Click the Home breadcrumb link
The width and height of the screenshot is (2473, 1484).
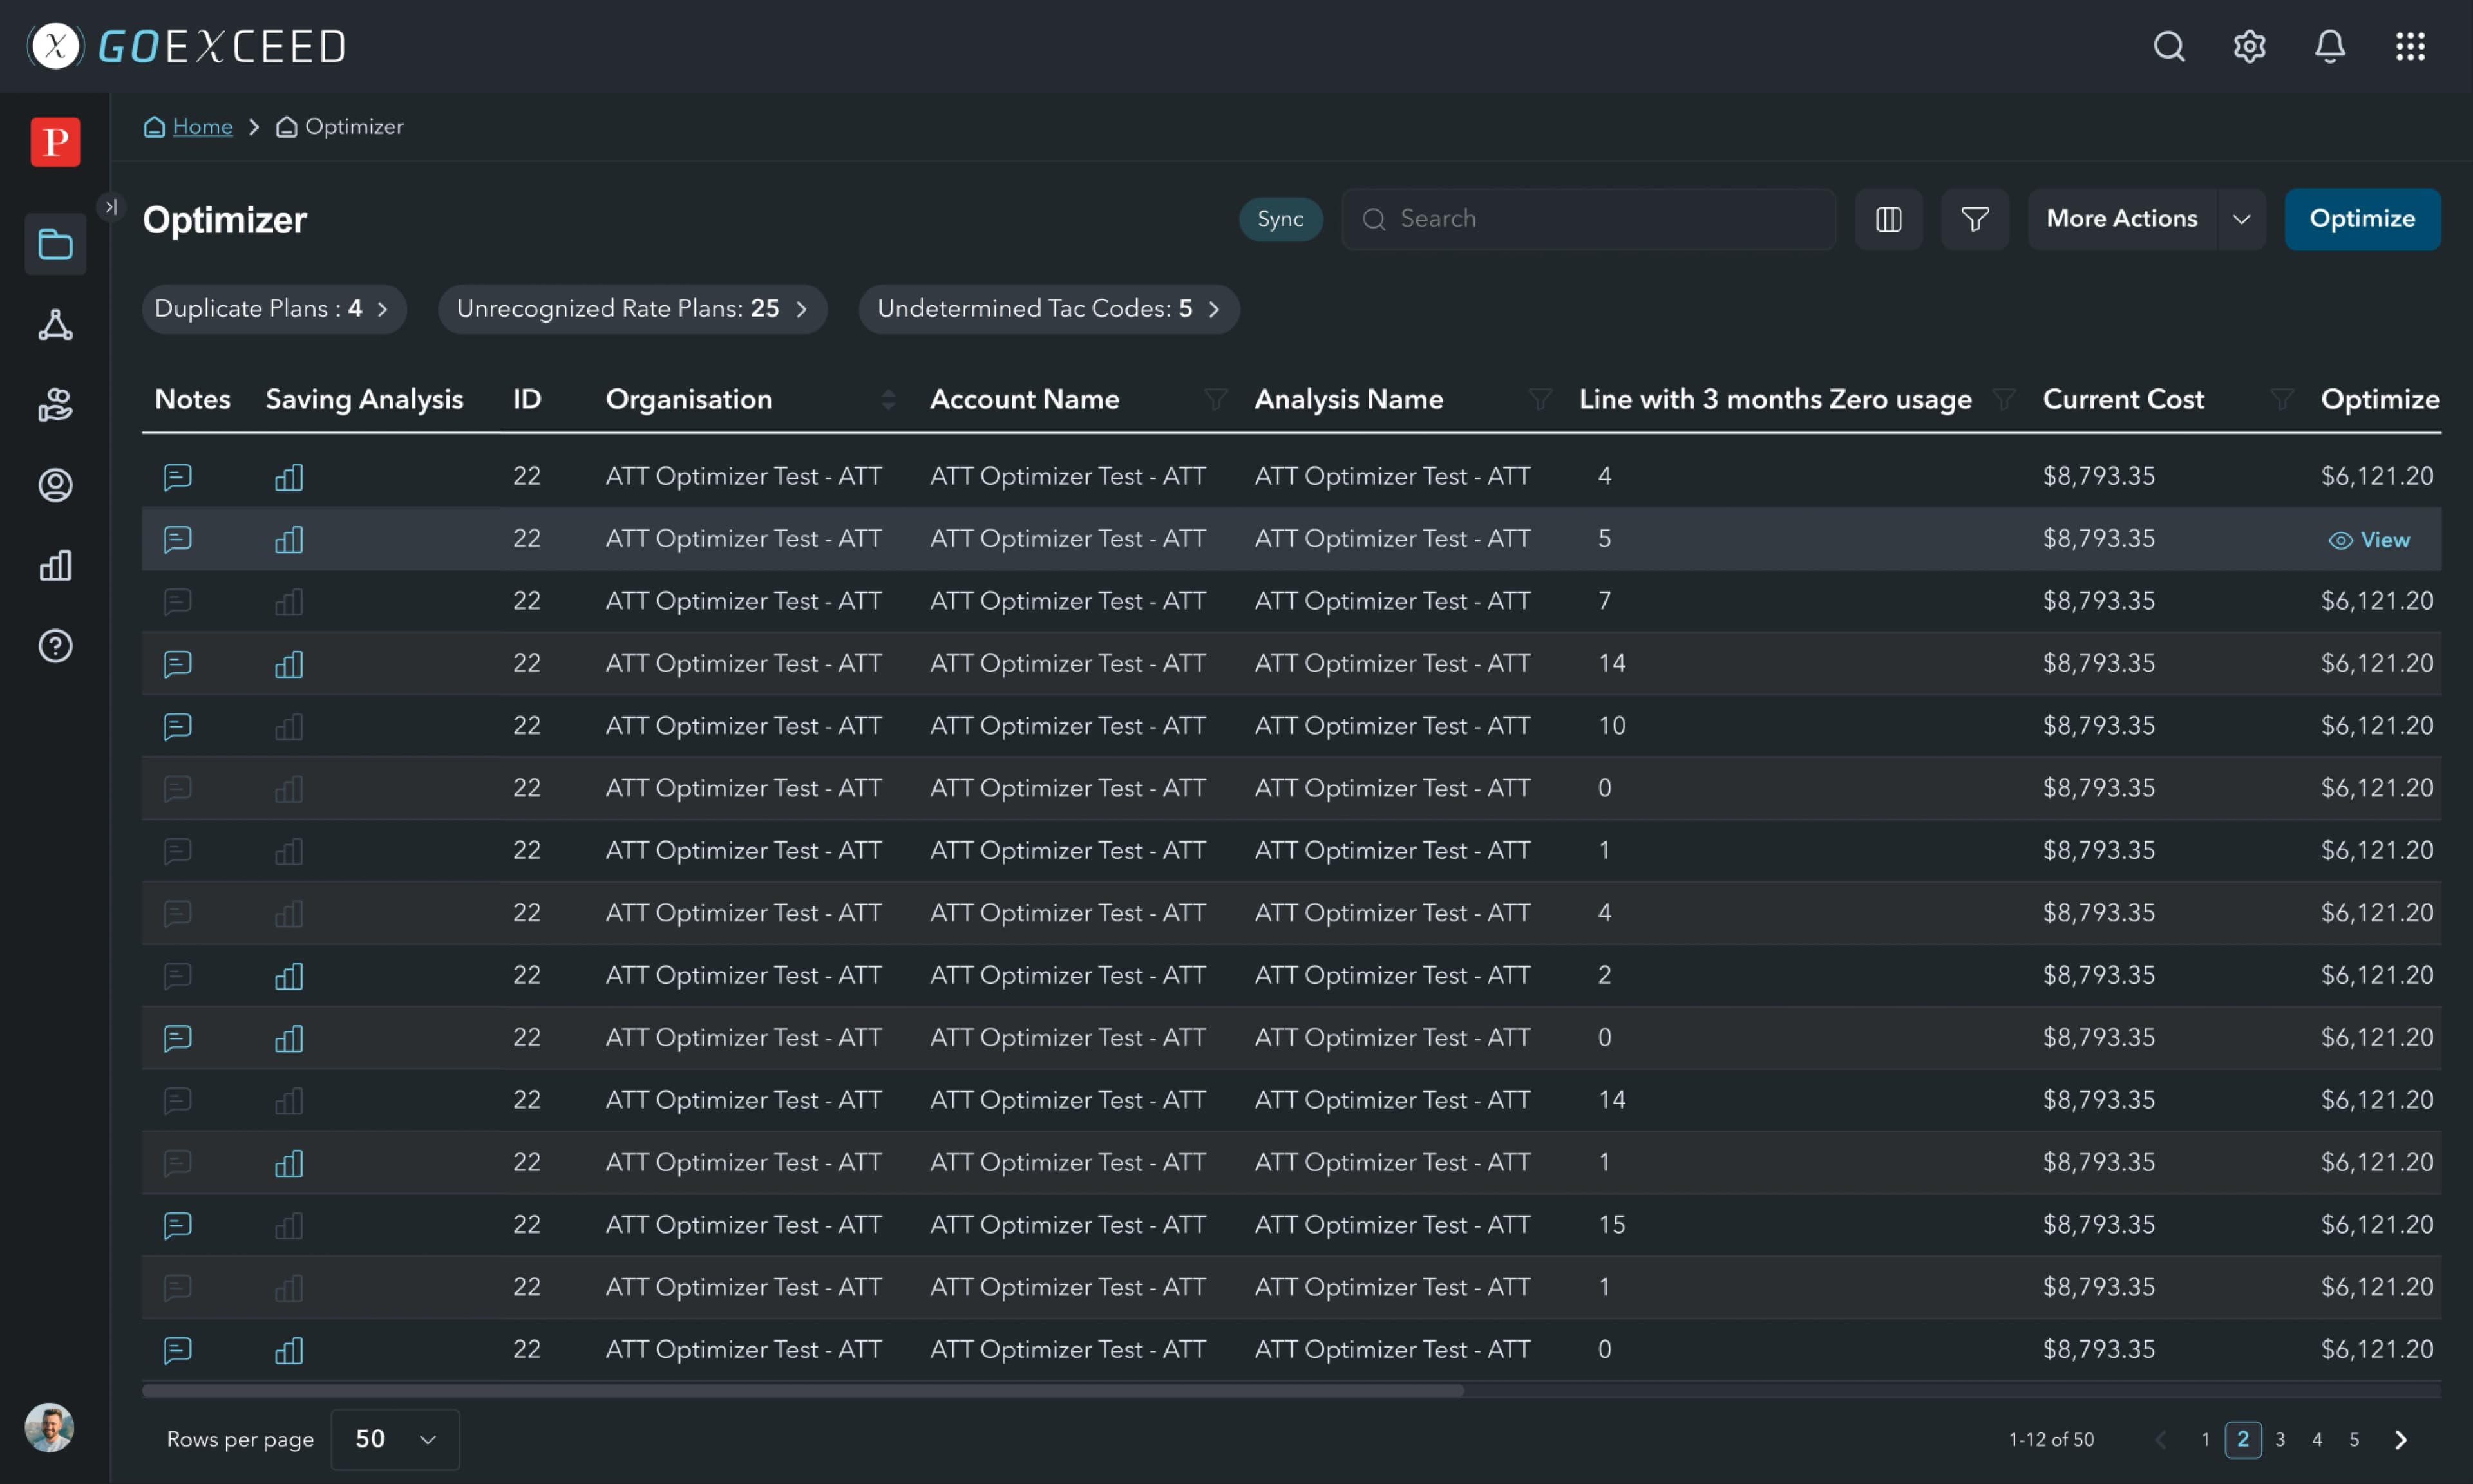[188, 127]
